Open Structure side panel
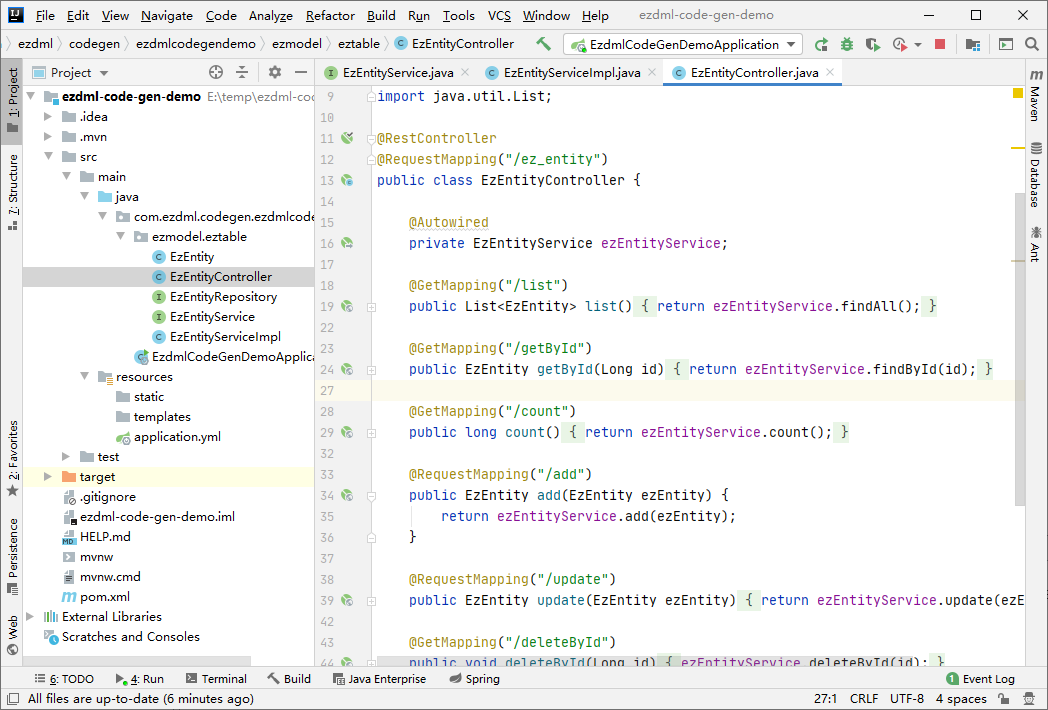This screenshot has height=710, width=1048. pyautogui.click(x=12, y=193)
